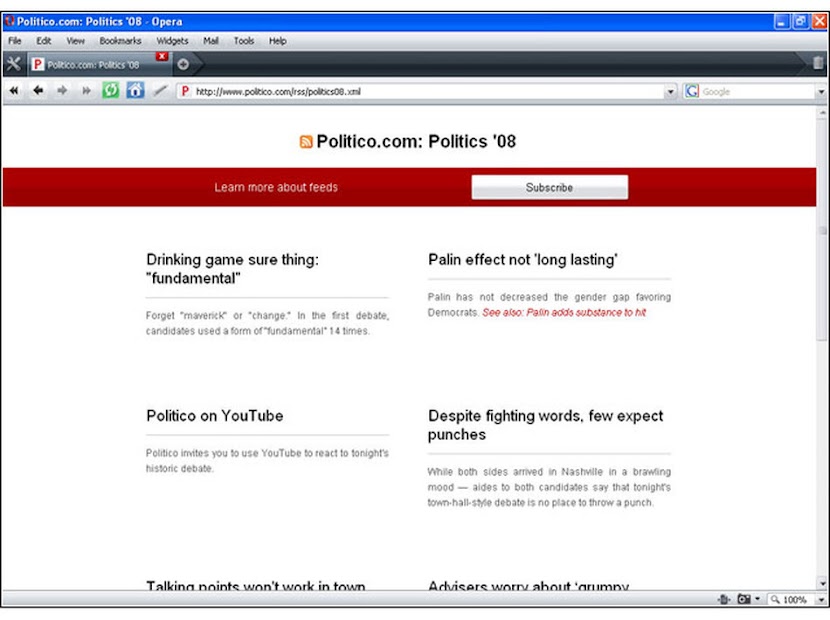Click the scrollbar down arrow
This screenshot has width=830, height=620.
coord(822,583)
